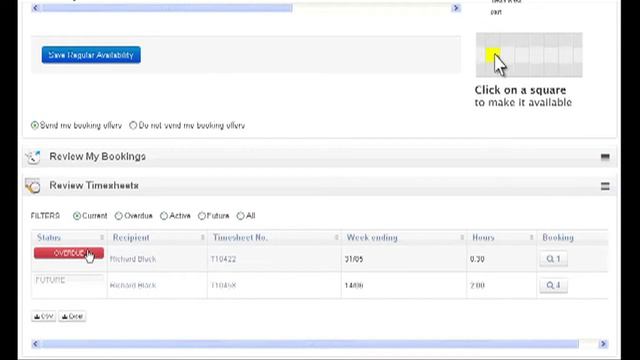Screen dimensions: 640x360
Task: Select the All filter radio button
Action: tap(240, 216)
